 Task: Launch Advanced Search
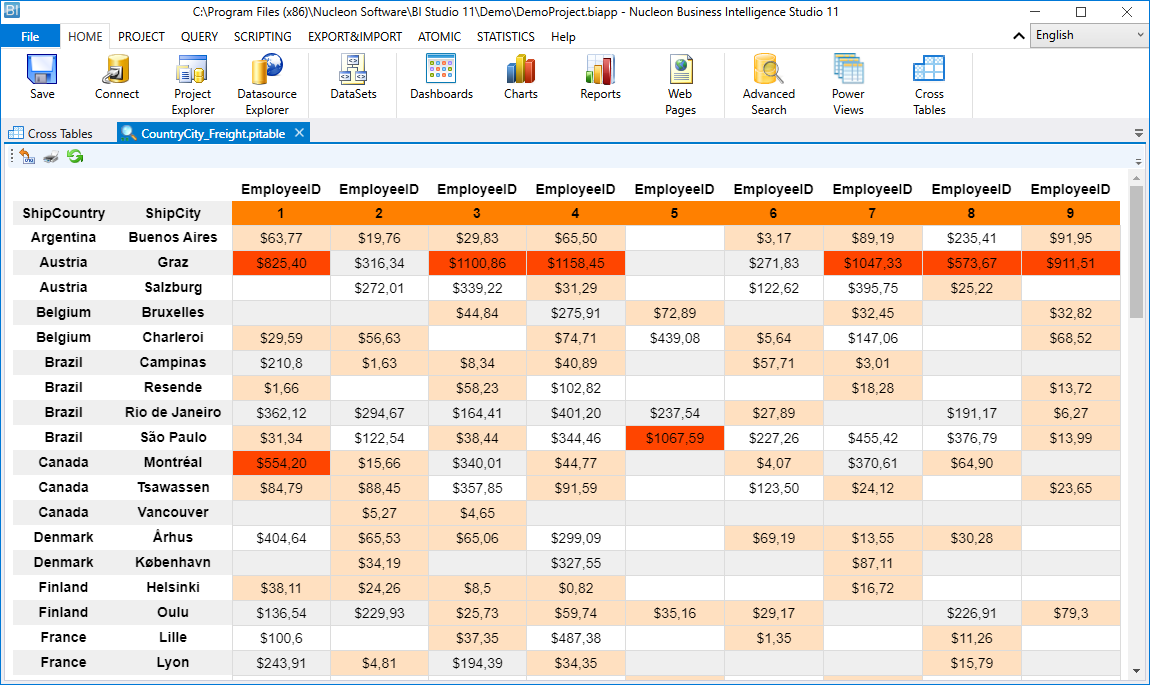pos(769,85)
